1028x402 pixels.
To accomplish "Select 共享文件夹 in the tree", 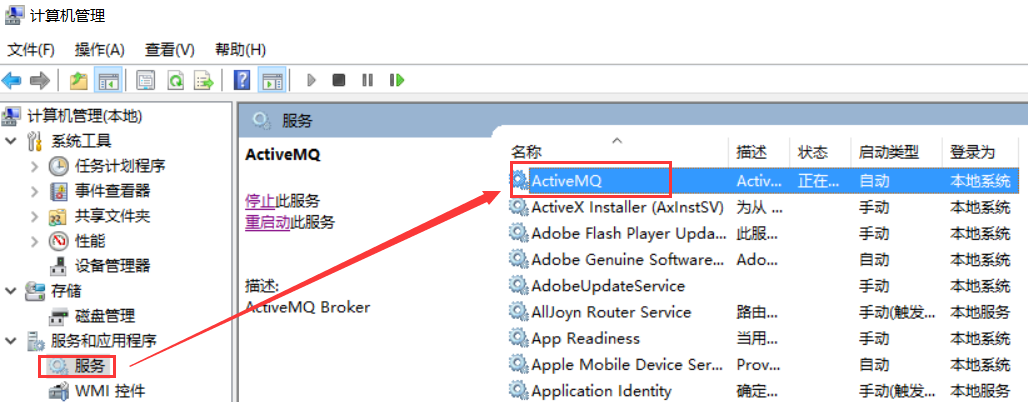I will 112,216.
